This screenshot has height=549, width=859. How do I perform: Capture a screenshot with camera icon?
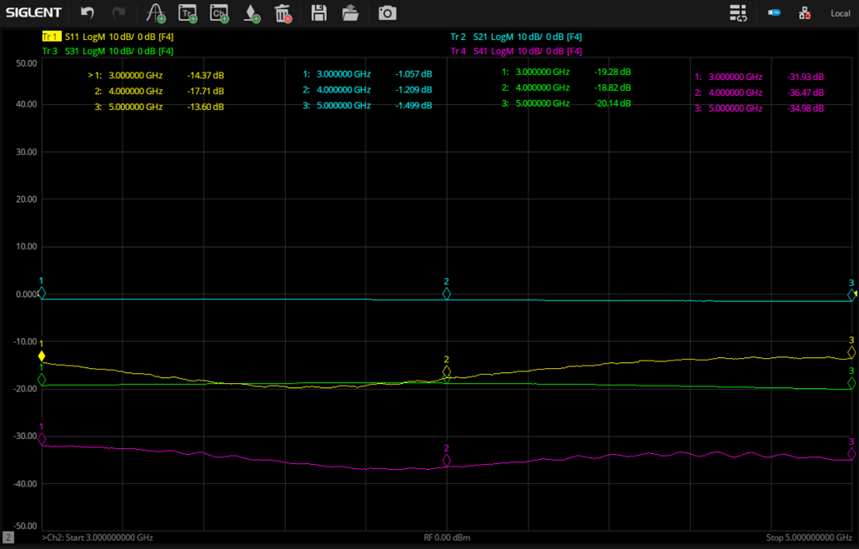pyautogui.click(x=387, y=13)
